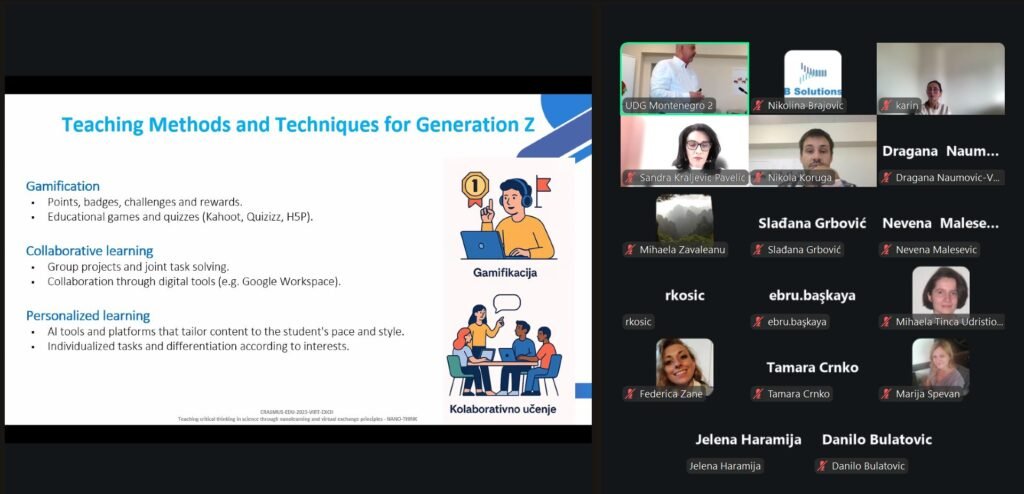
Task: Click muted mic icon beside Nikolina Brajovic
Action: [759, 105]
